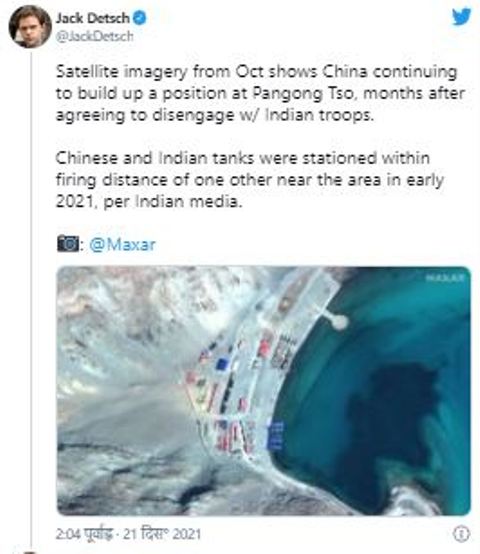Click the blue buildings by the shoreline
The image size is (480, 554).
275,435
